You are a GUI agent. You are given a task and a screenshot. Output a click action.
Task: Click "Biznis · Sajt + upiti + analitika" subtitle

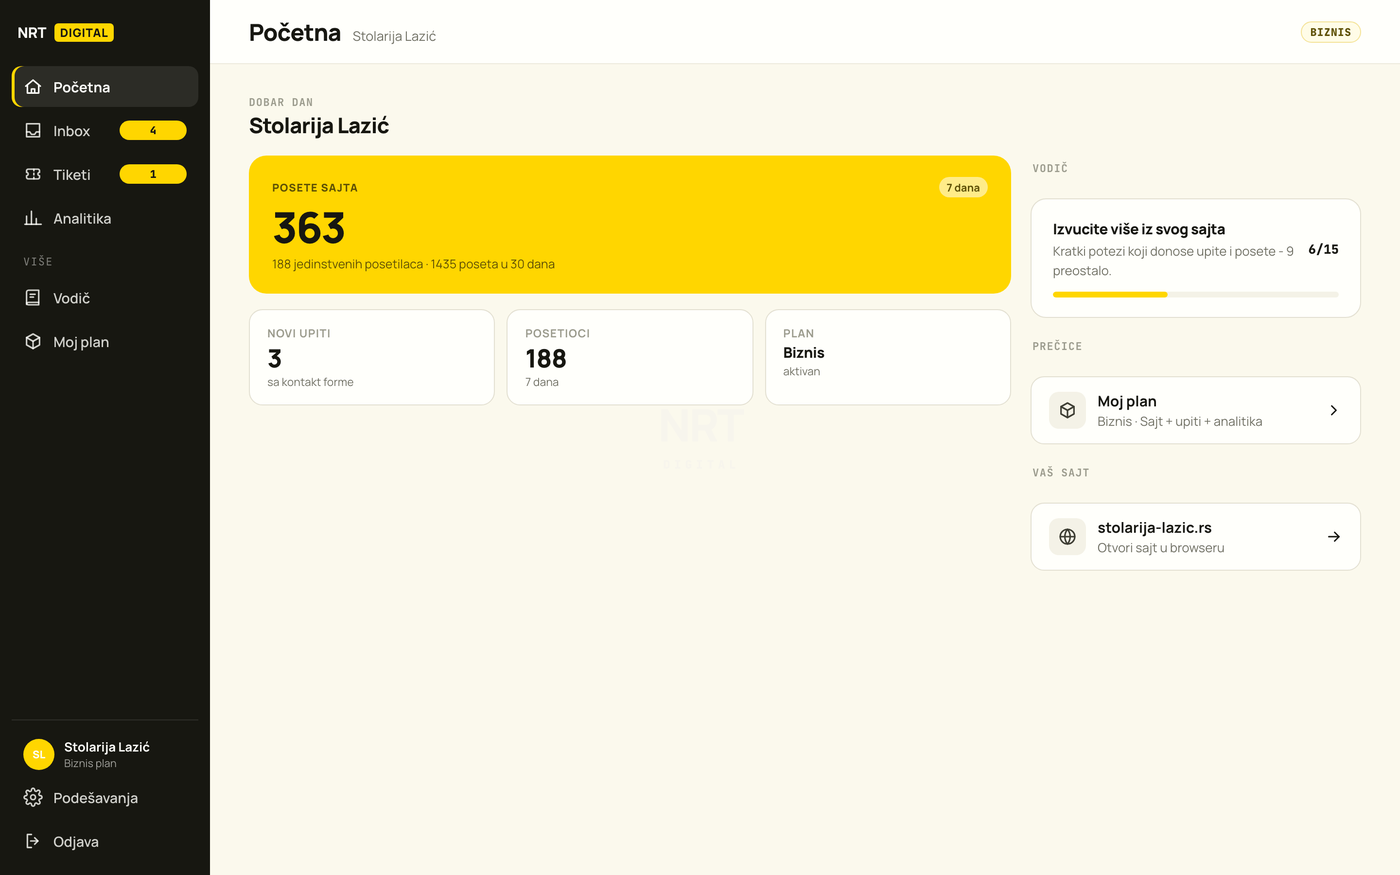(1179, 421)
